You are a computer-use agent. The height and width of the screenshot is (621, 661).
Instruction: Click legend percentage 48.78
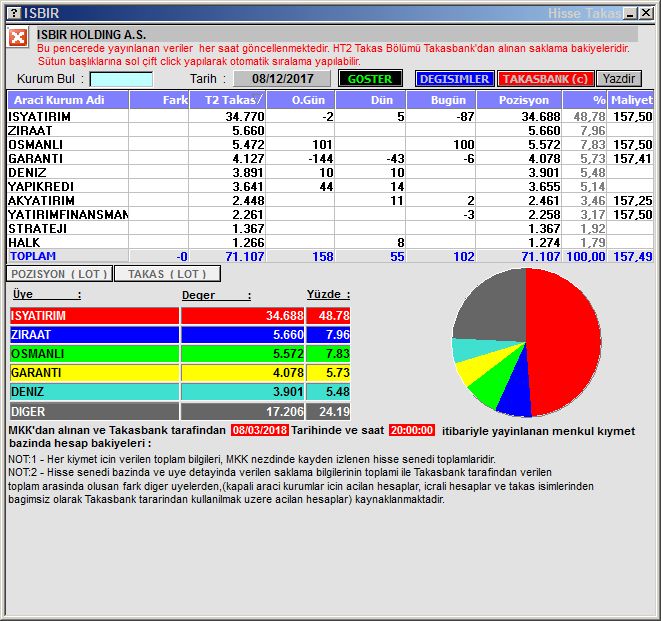334,316
